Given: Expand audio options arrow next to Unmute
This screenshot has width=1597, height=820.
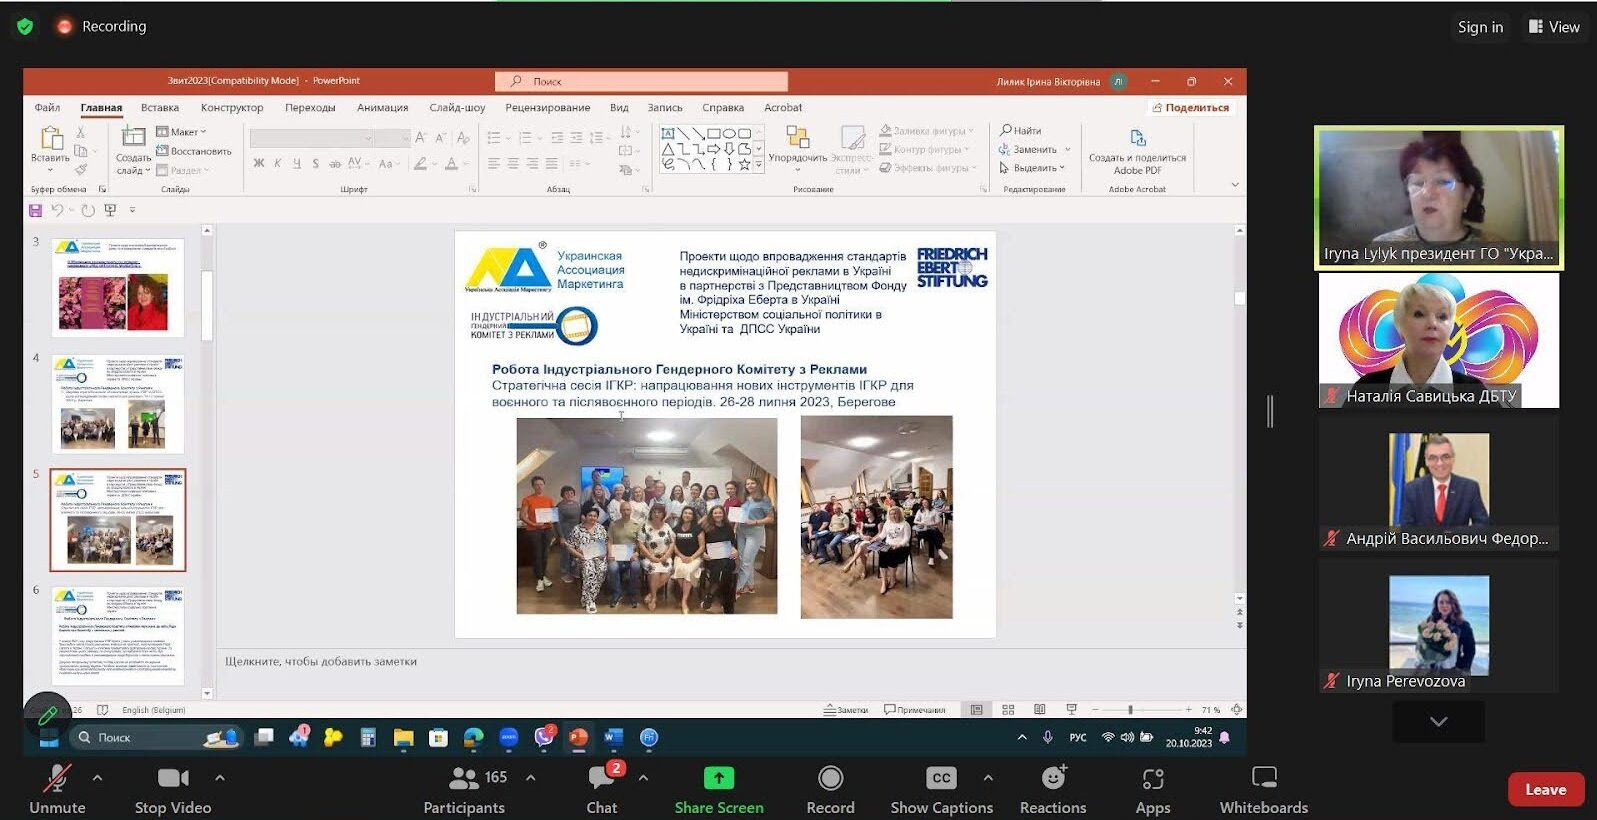Looking at the screenshot, I should [x=97, y=777].
